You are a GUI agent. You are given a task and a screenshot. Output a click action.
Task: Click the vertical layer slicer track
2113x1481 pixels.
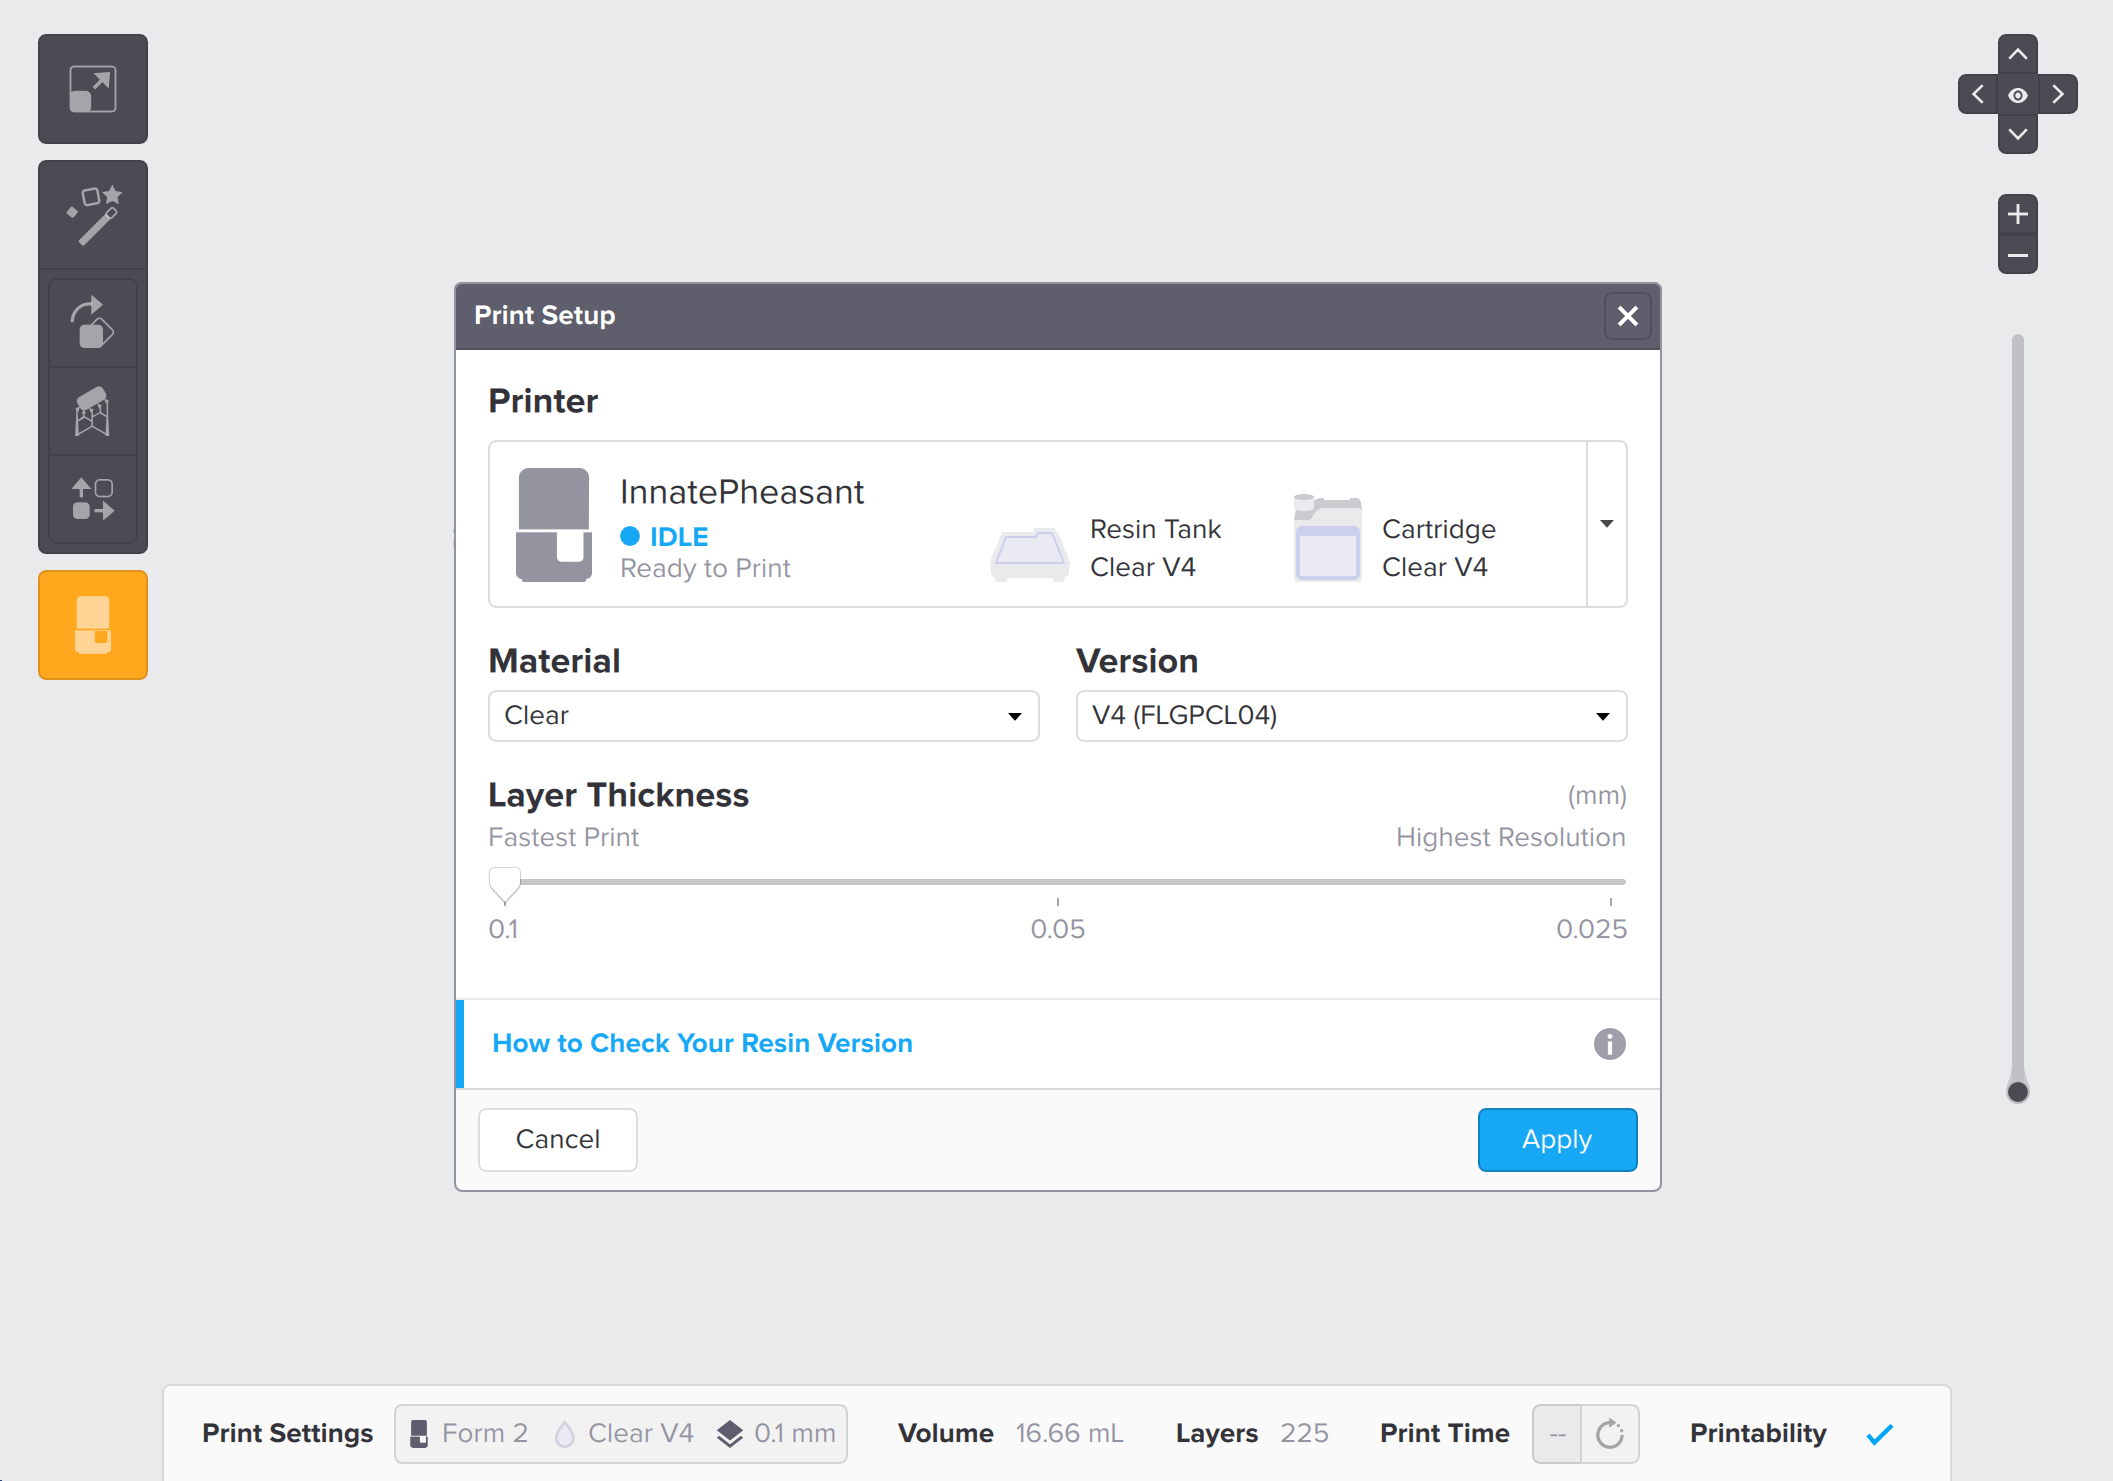pos(2018,710)
